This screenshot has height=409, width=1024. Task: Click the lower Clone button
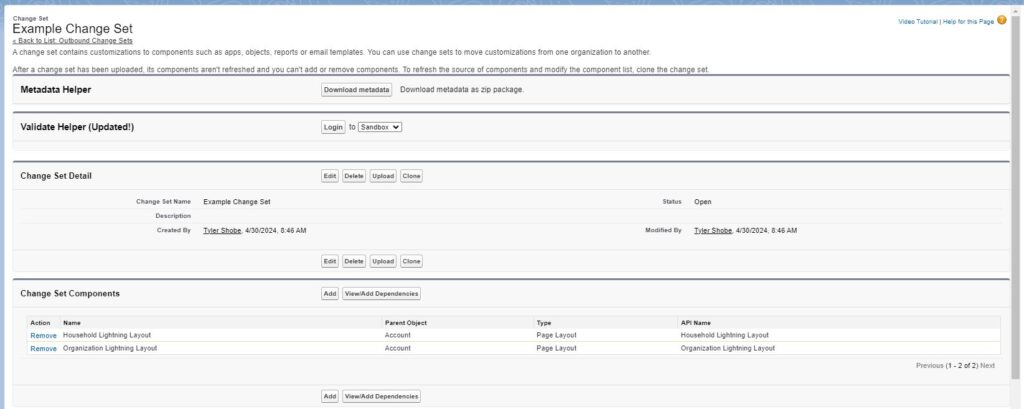click(x=411, y=261)
